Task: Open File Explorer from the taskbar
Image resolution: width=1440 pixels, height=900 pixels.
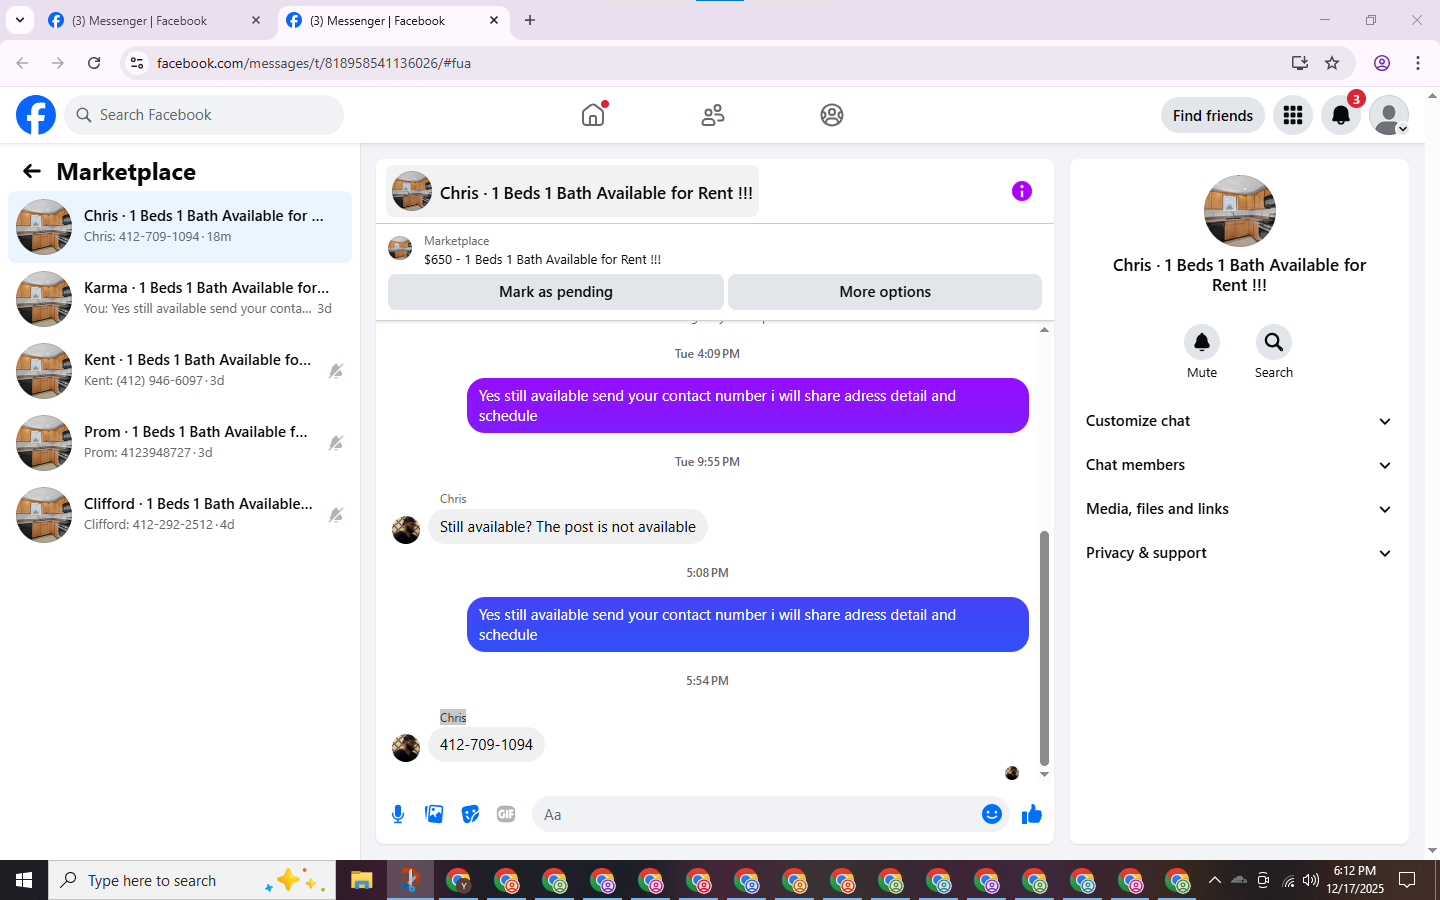Action: tap(361, 880)
